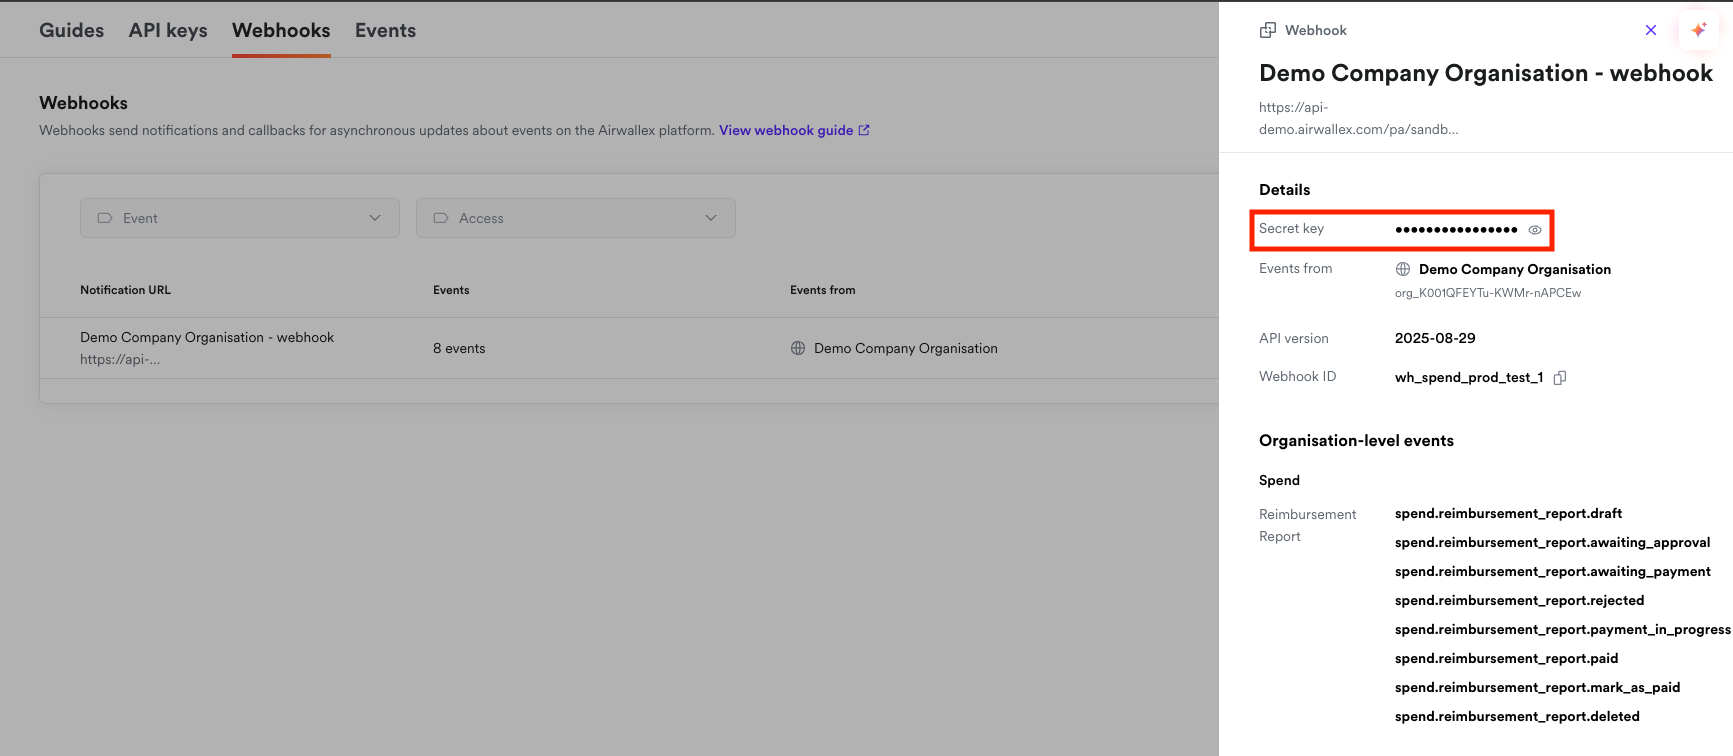
Task: Click spend.reimbursement_report.mark_as_paid event
Action: [1537, 687]
